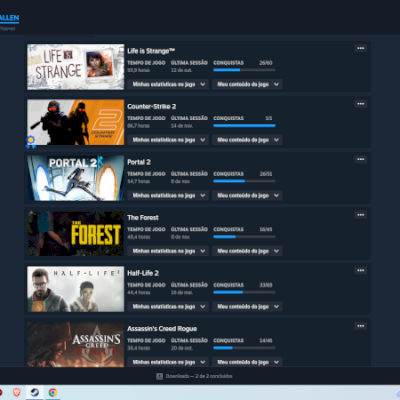Expand Meu conteúdo do jogo for Life is Strange

(247, 84)
